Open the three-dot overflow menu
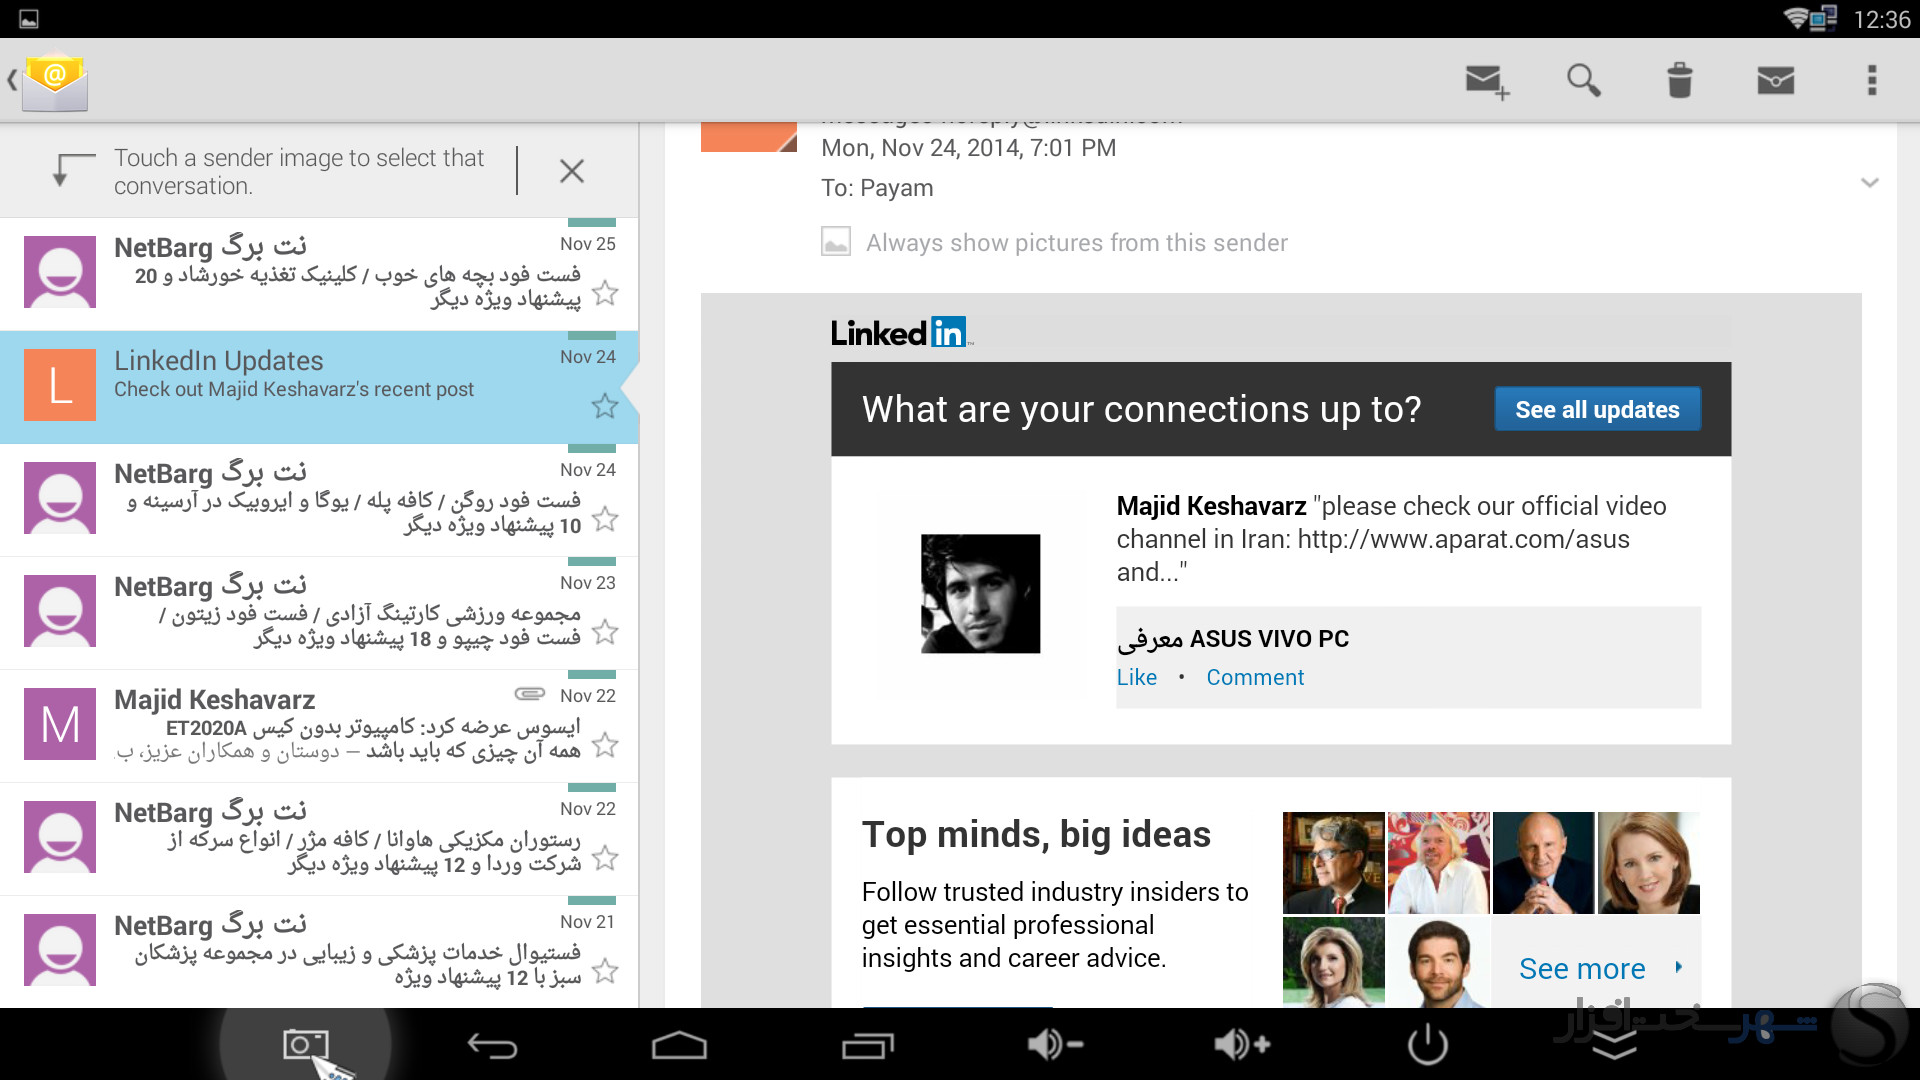This screenshot has width=1920, height=1080. 1872,80
